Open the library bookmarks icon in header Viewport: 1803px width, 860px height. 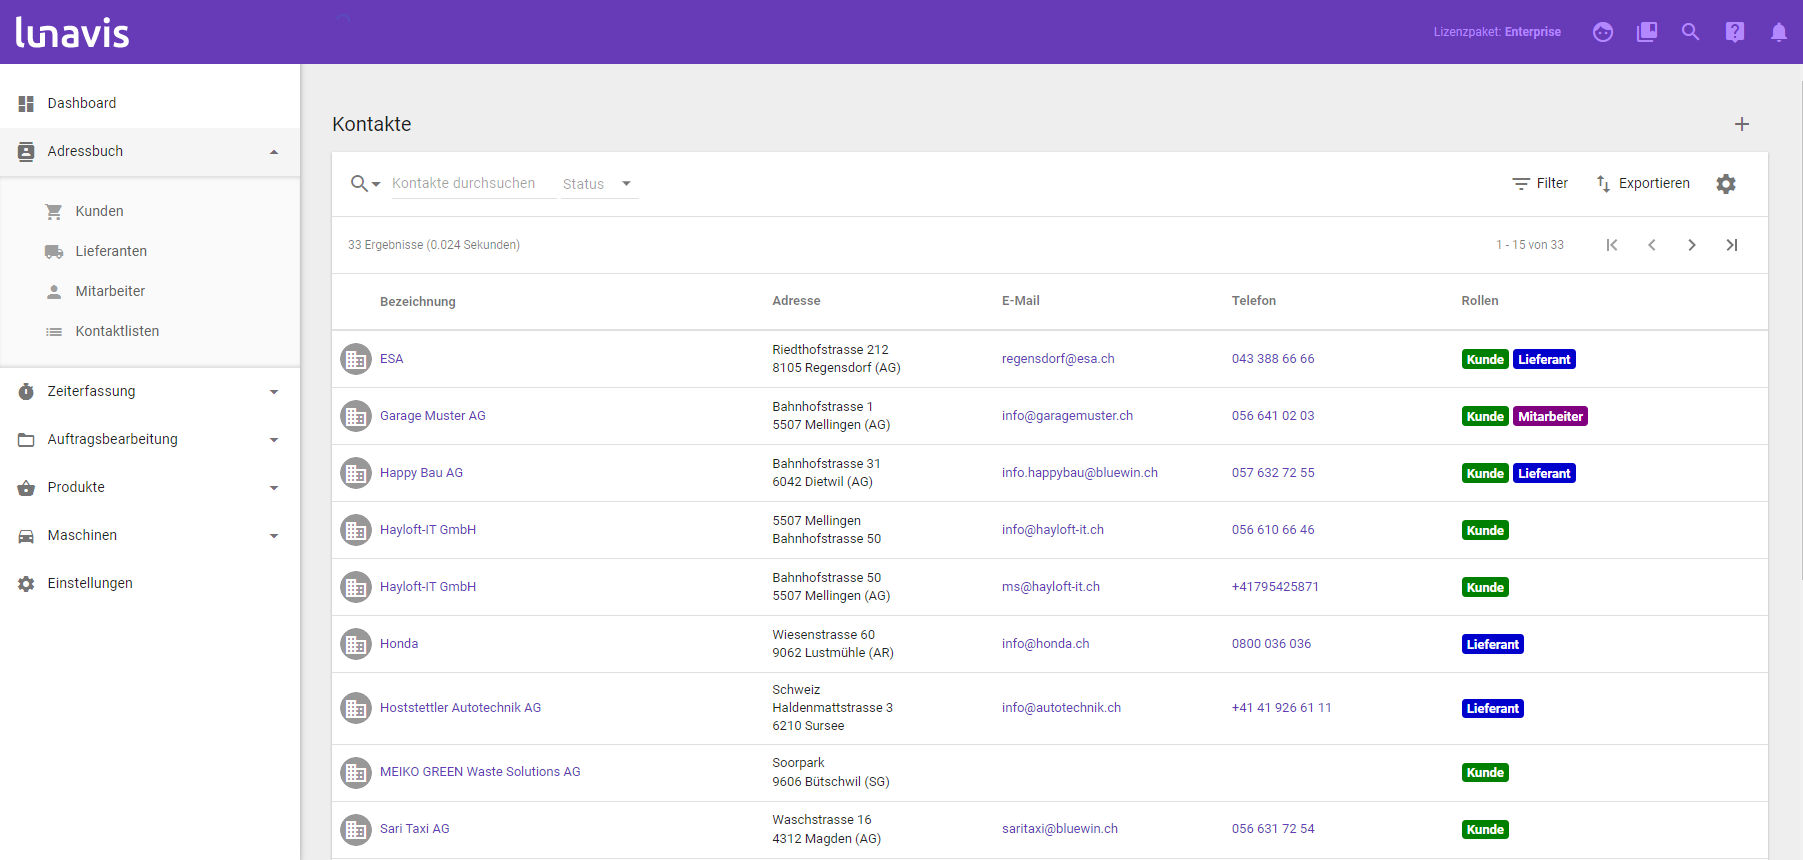[x=1646, y=32]
